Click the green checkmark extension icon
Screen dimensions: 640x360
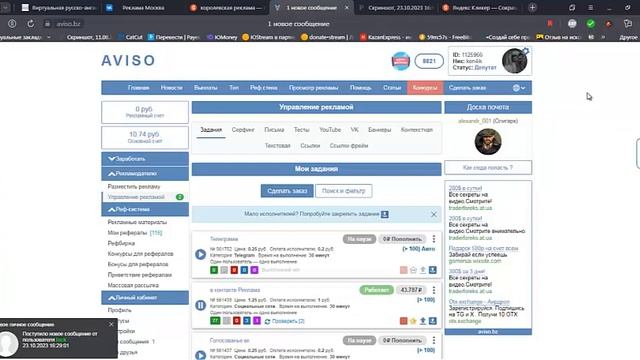(590, 24)
